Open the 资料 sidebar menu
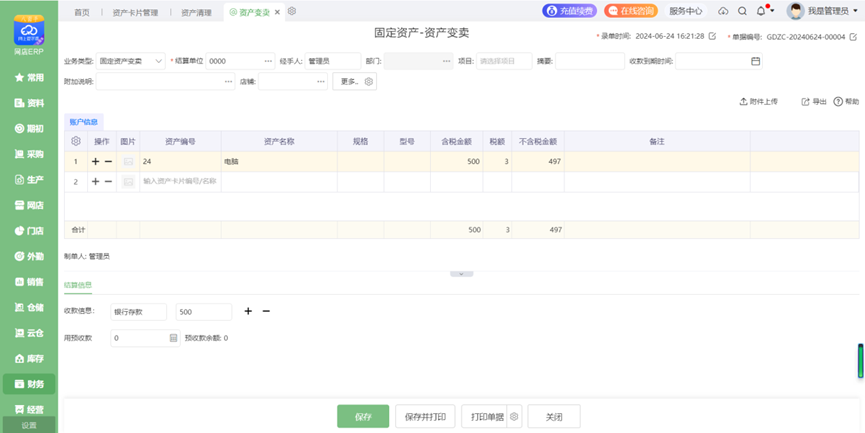Screen dimensions: 865x433 (29, 103)
